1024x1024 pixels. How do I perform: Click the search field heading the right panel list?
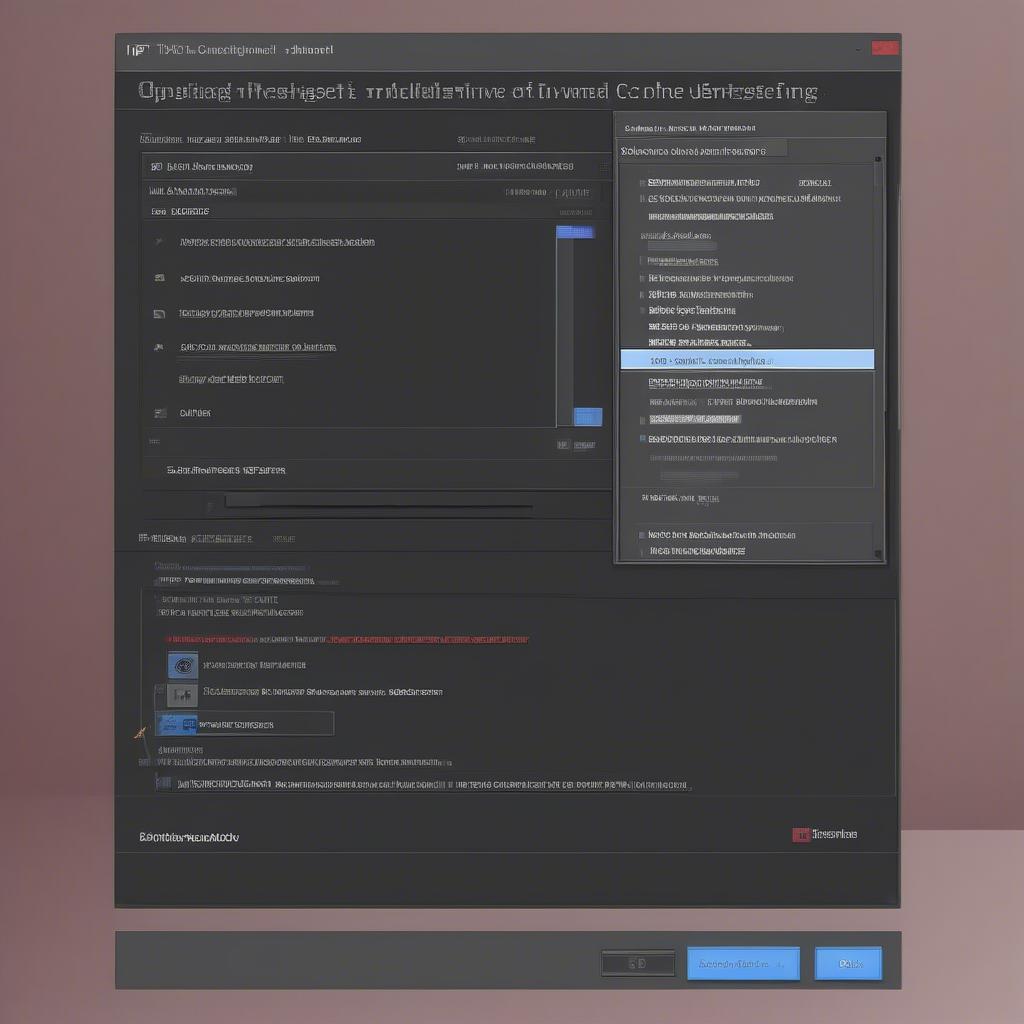[703, 151]
